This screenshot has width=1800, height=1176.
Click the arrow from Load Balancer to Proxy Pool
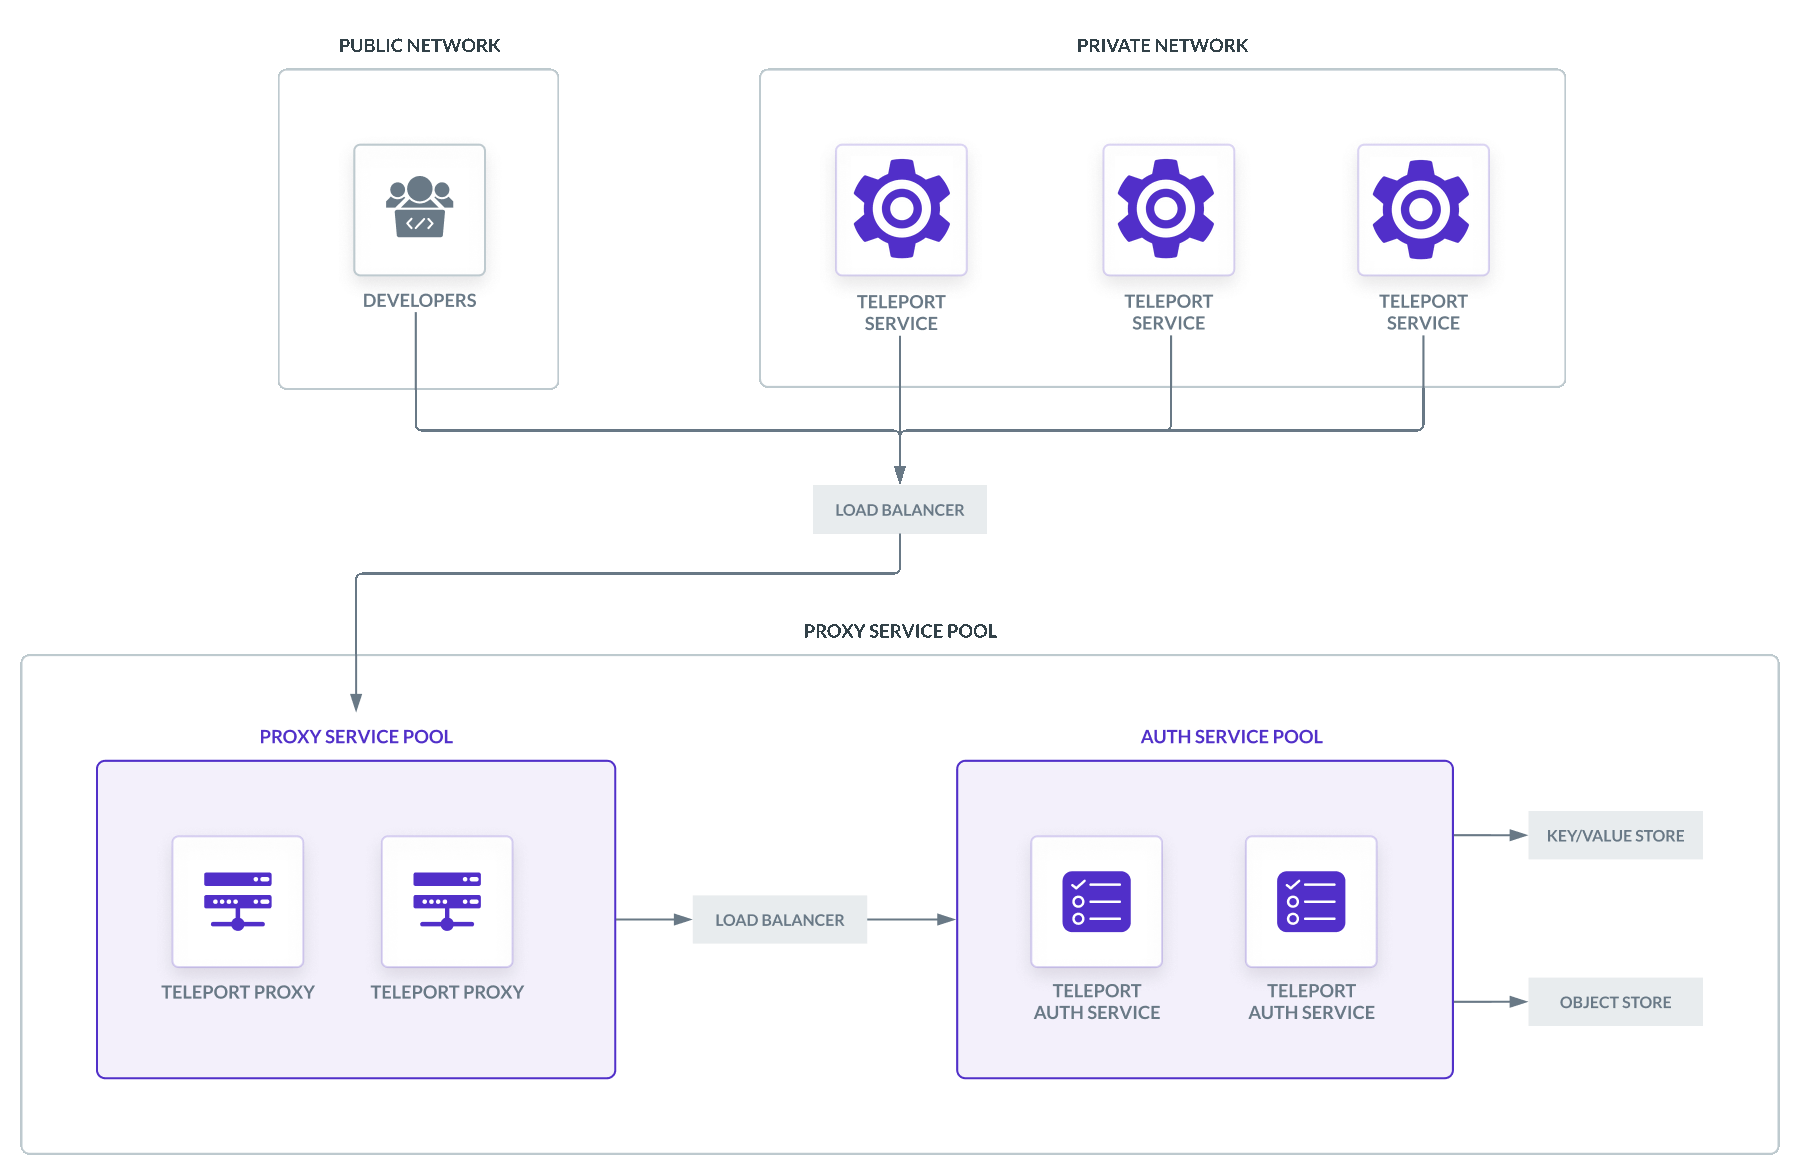click(357, 640)
